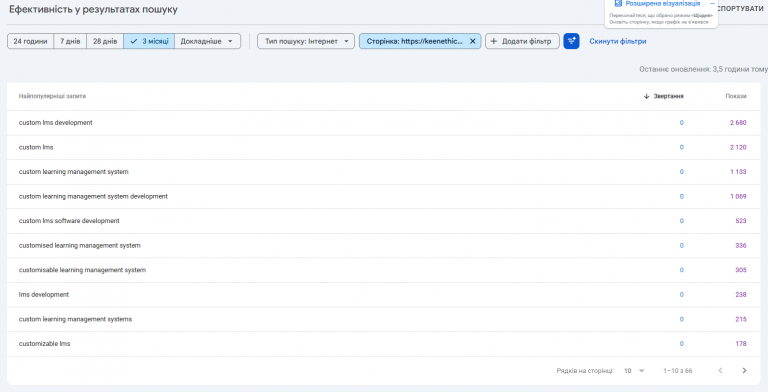
Task: Select query custom learning management systems
Action: [384, 319]
